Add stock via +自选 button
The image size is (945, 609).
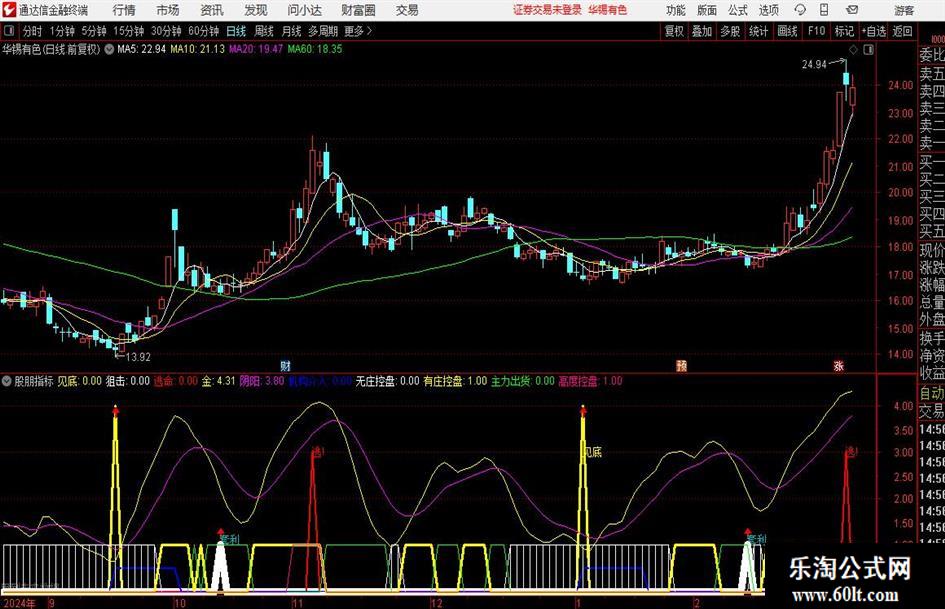(874, 31)
